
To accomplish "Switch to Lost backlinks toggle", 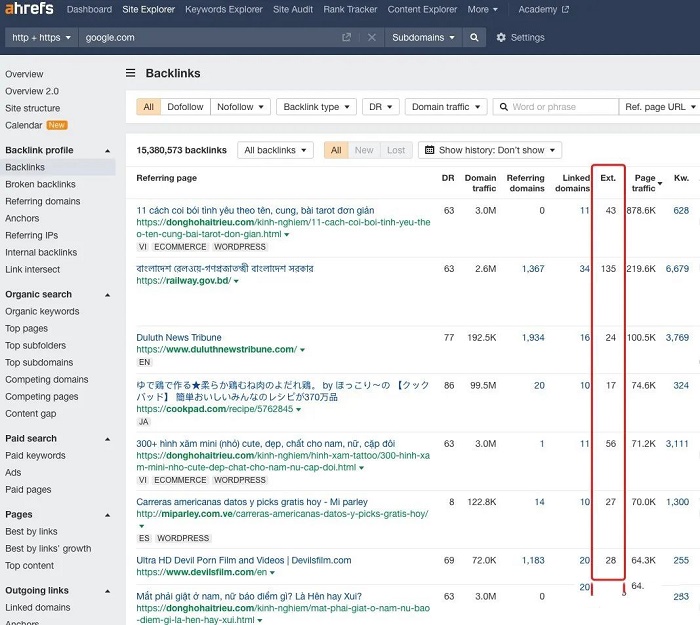I will pos(396,150).
